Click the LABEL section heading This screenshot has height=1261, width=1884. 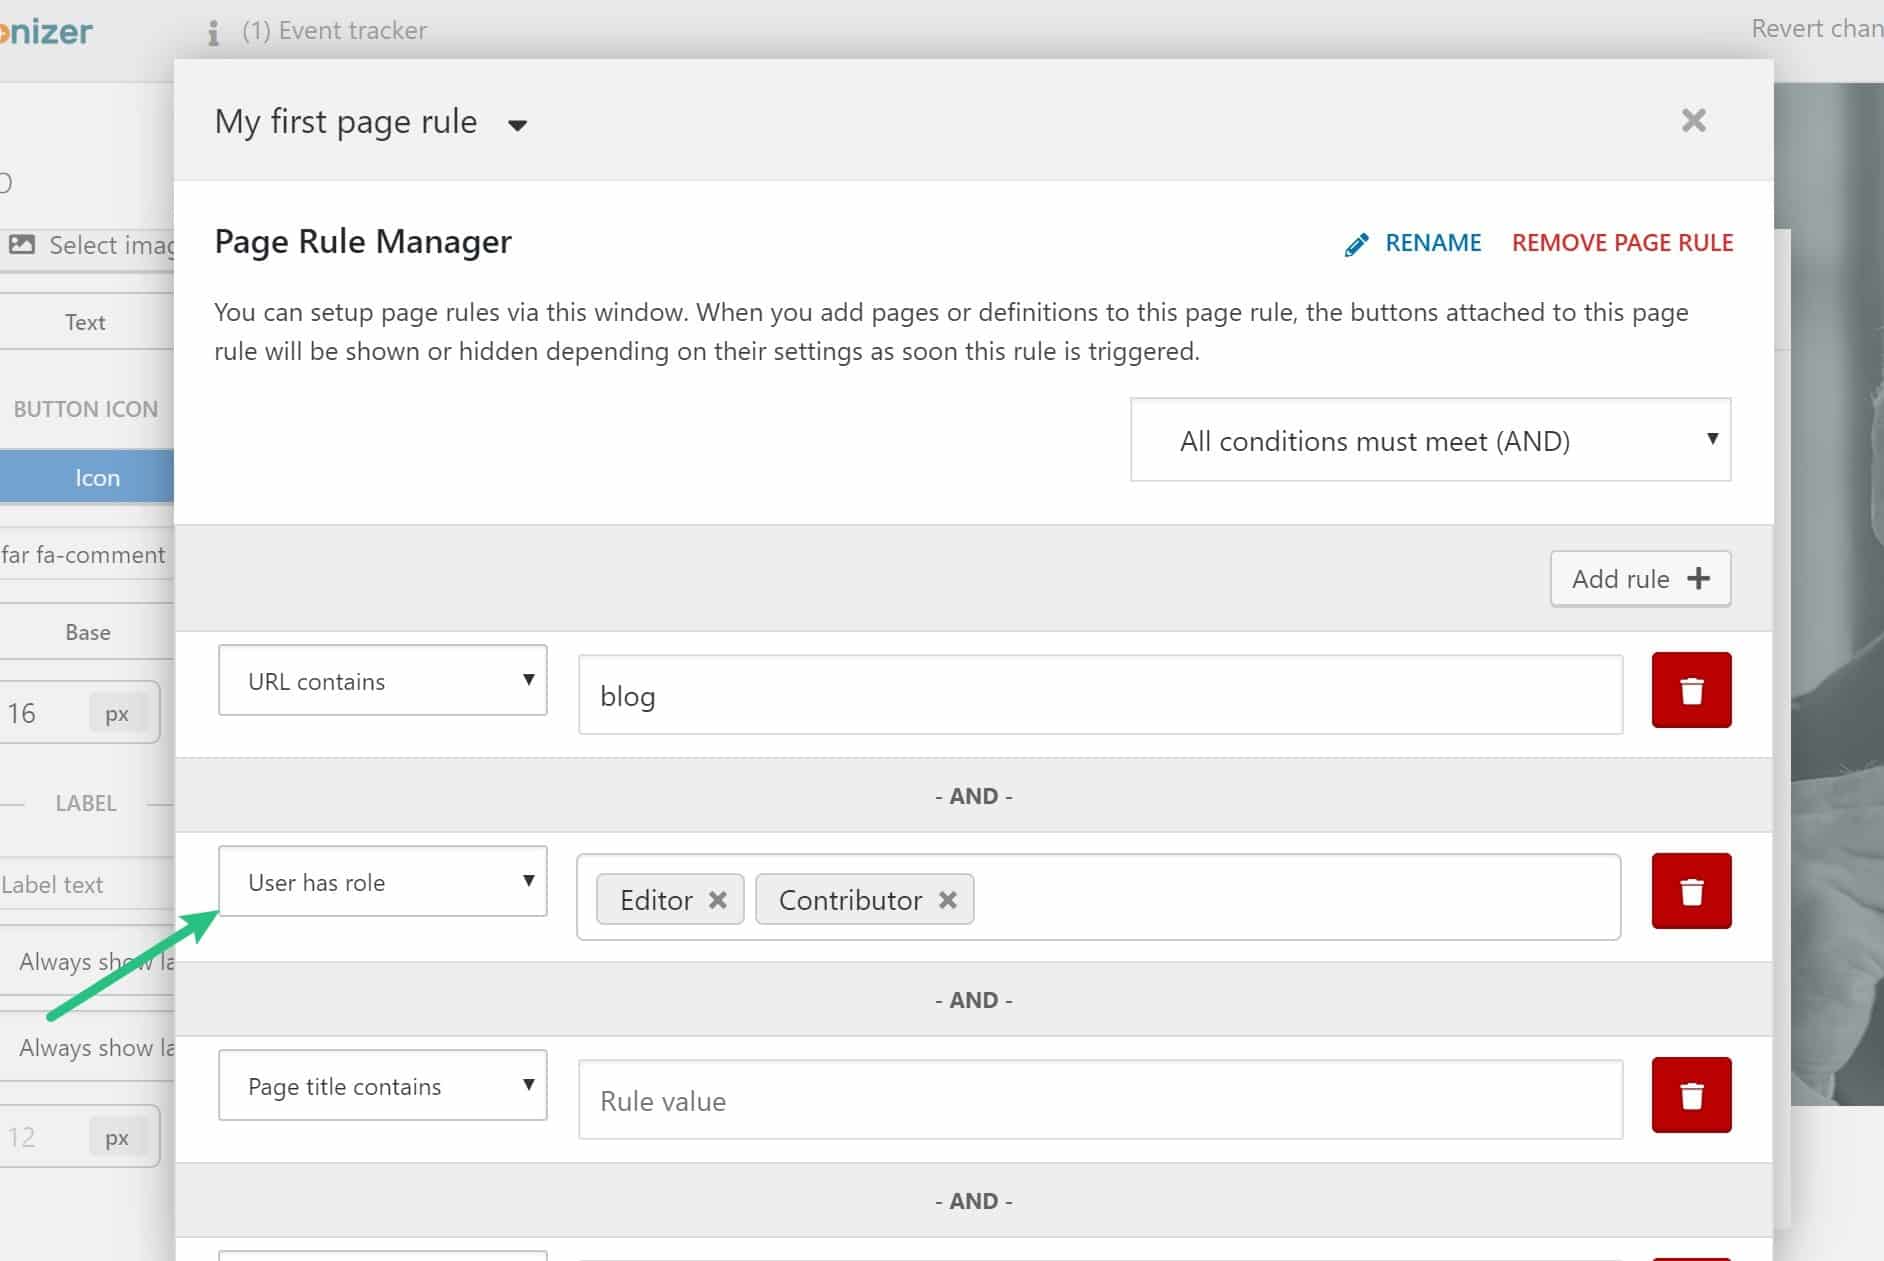(x=86, y=803)
